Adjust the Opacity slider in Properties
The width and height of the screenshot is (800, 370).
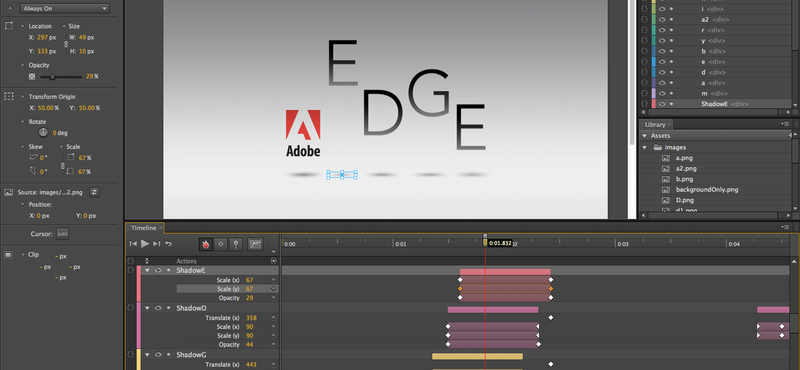[x=52, y=77]
